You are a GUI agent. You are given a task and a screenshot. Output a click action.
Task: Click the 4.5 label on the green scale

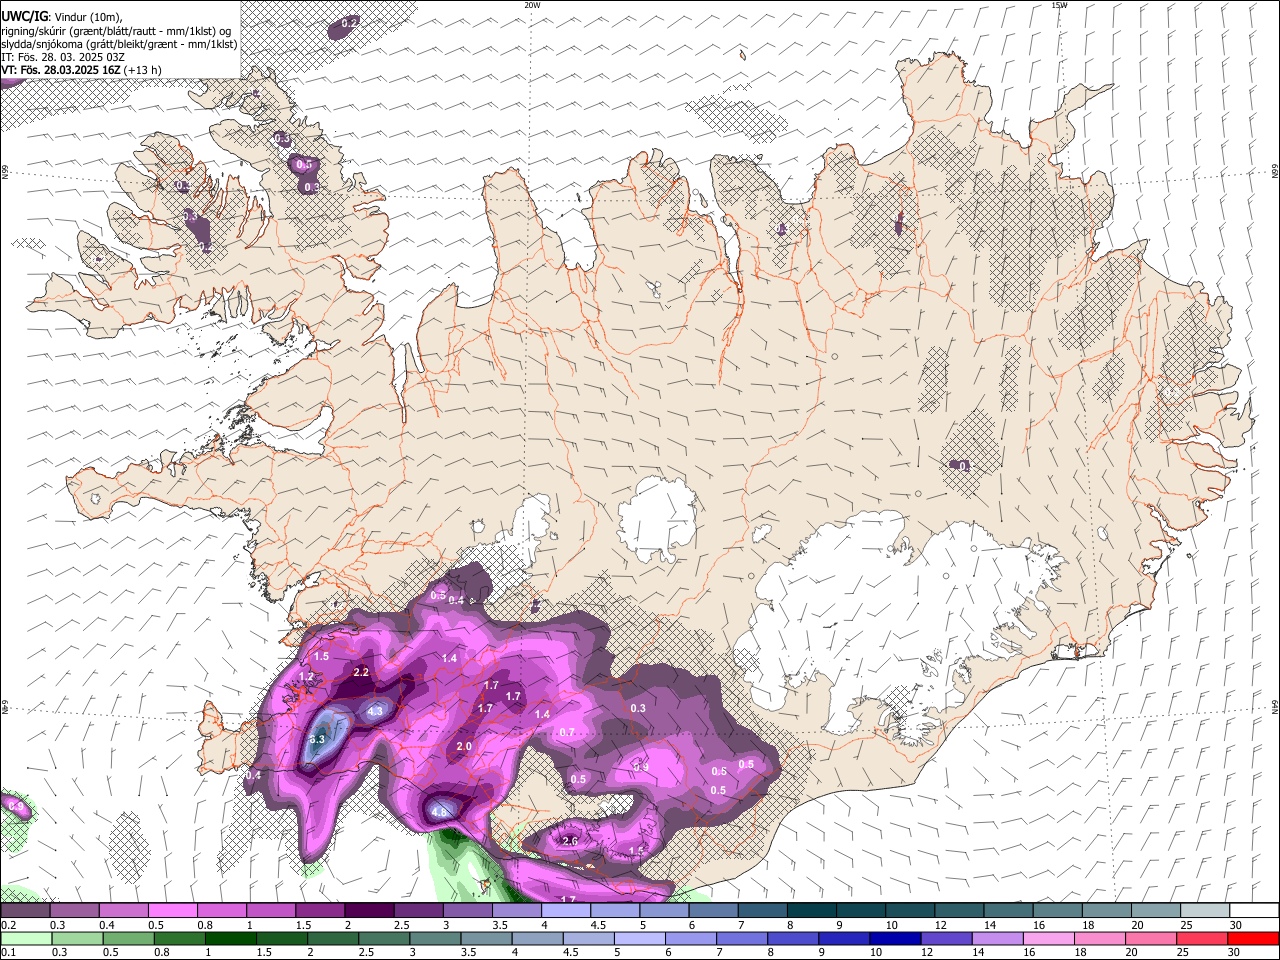(x=571, y=953)
